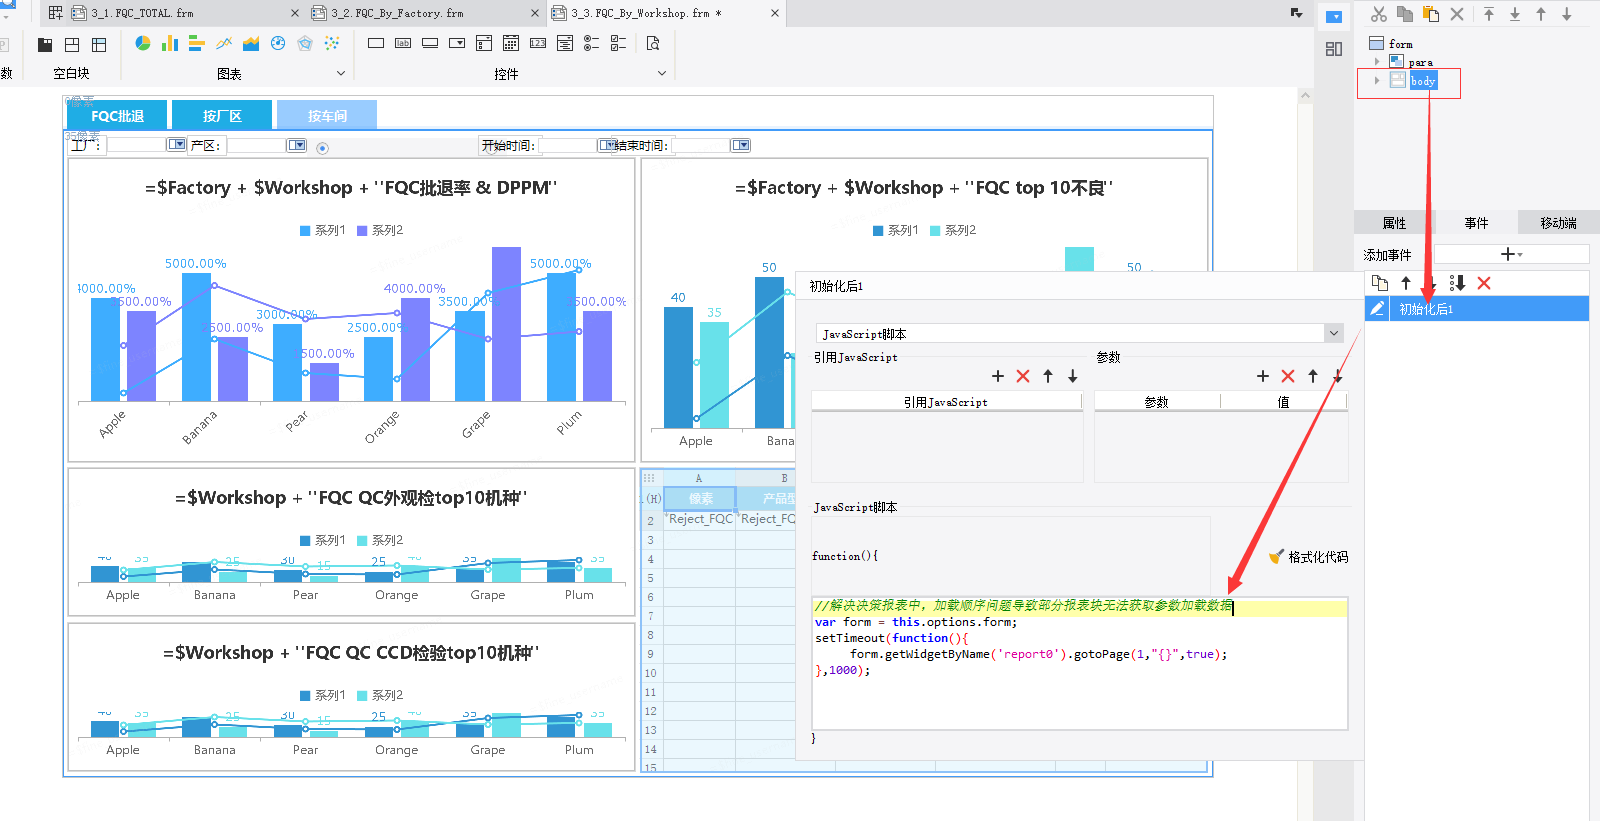The image size is (1600, 821).
Task: Open the 属性 properties tab
Action: 1394,222
